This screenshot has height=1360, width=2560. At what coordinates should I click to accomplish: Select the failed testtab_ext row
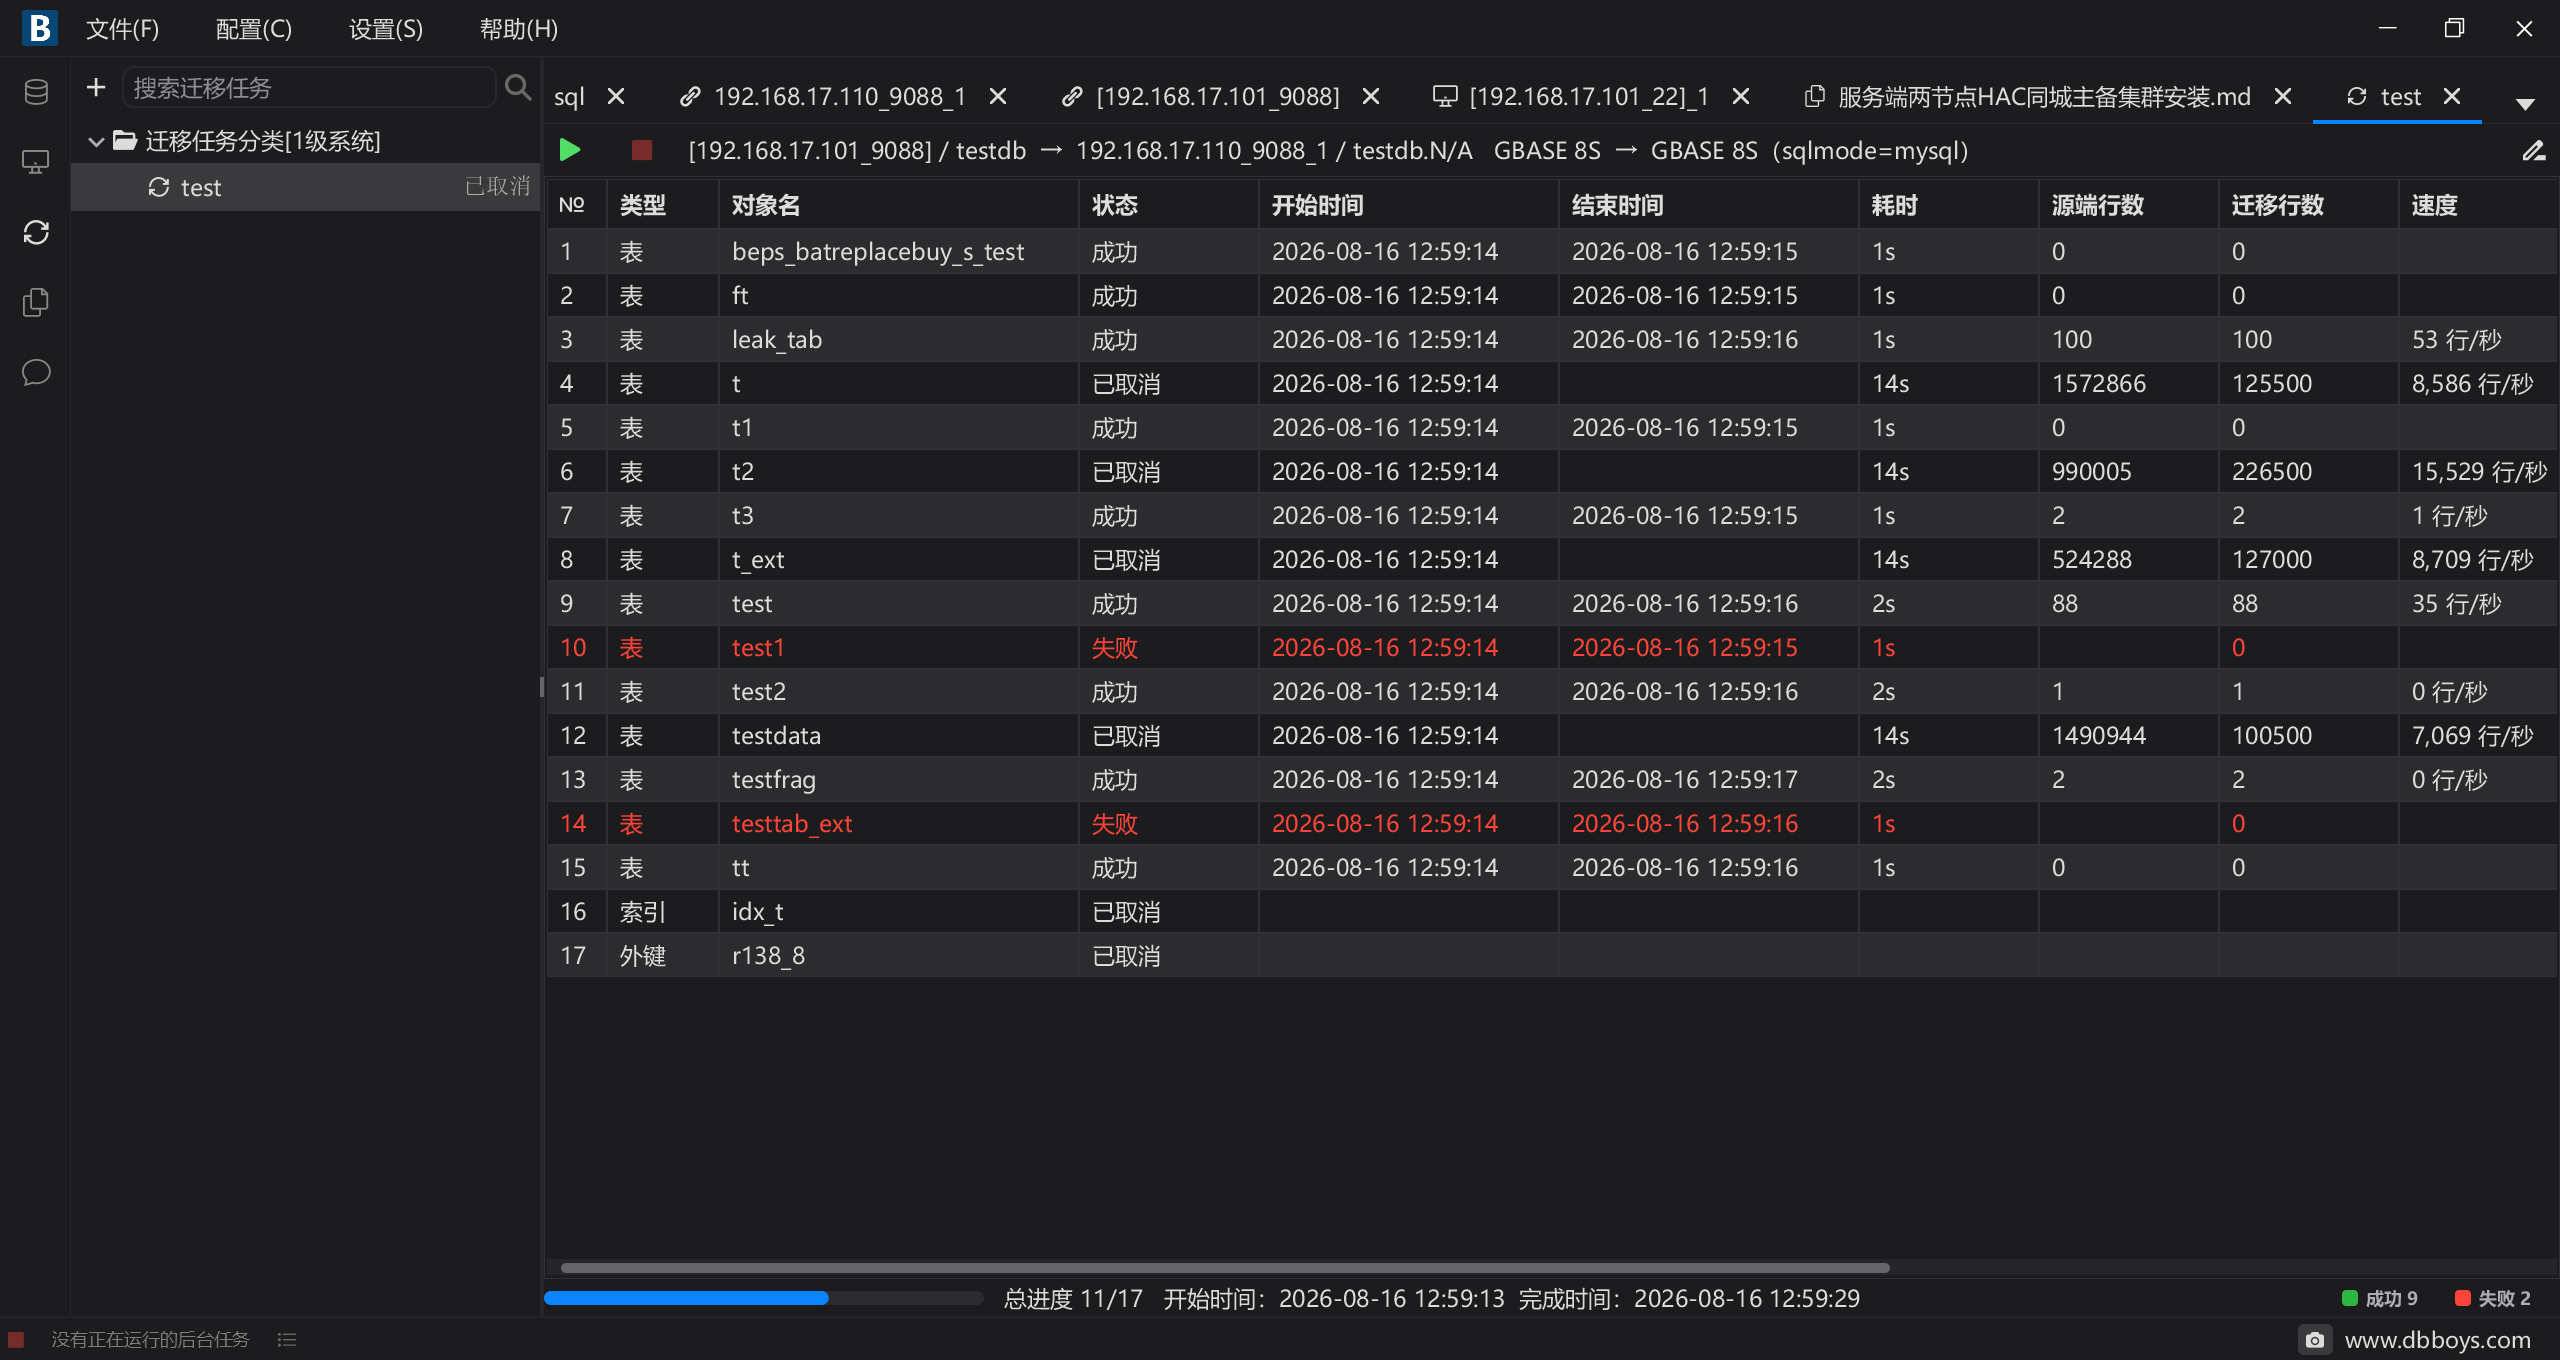coord(1552,823)
